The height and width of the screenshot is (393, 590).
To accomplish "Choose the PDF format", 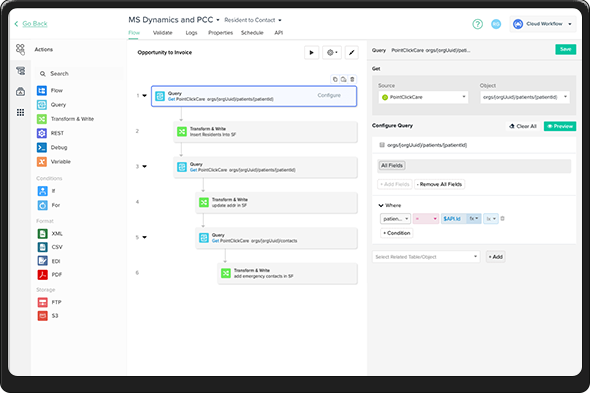I will tap(50, 274).
